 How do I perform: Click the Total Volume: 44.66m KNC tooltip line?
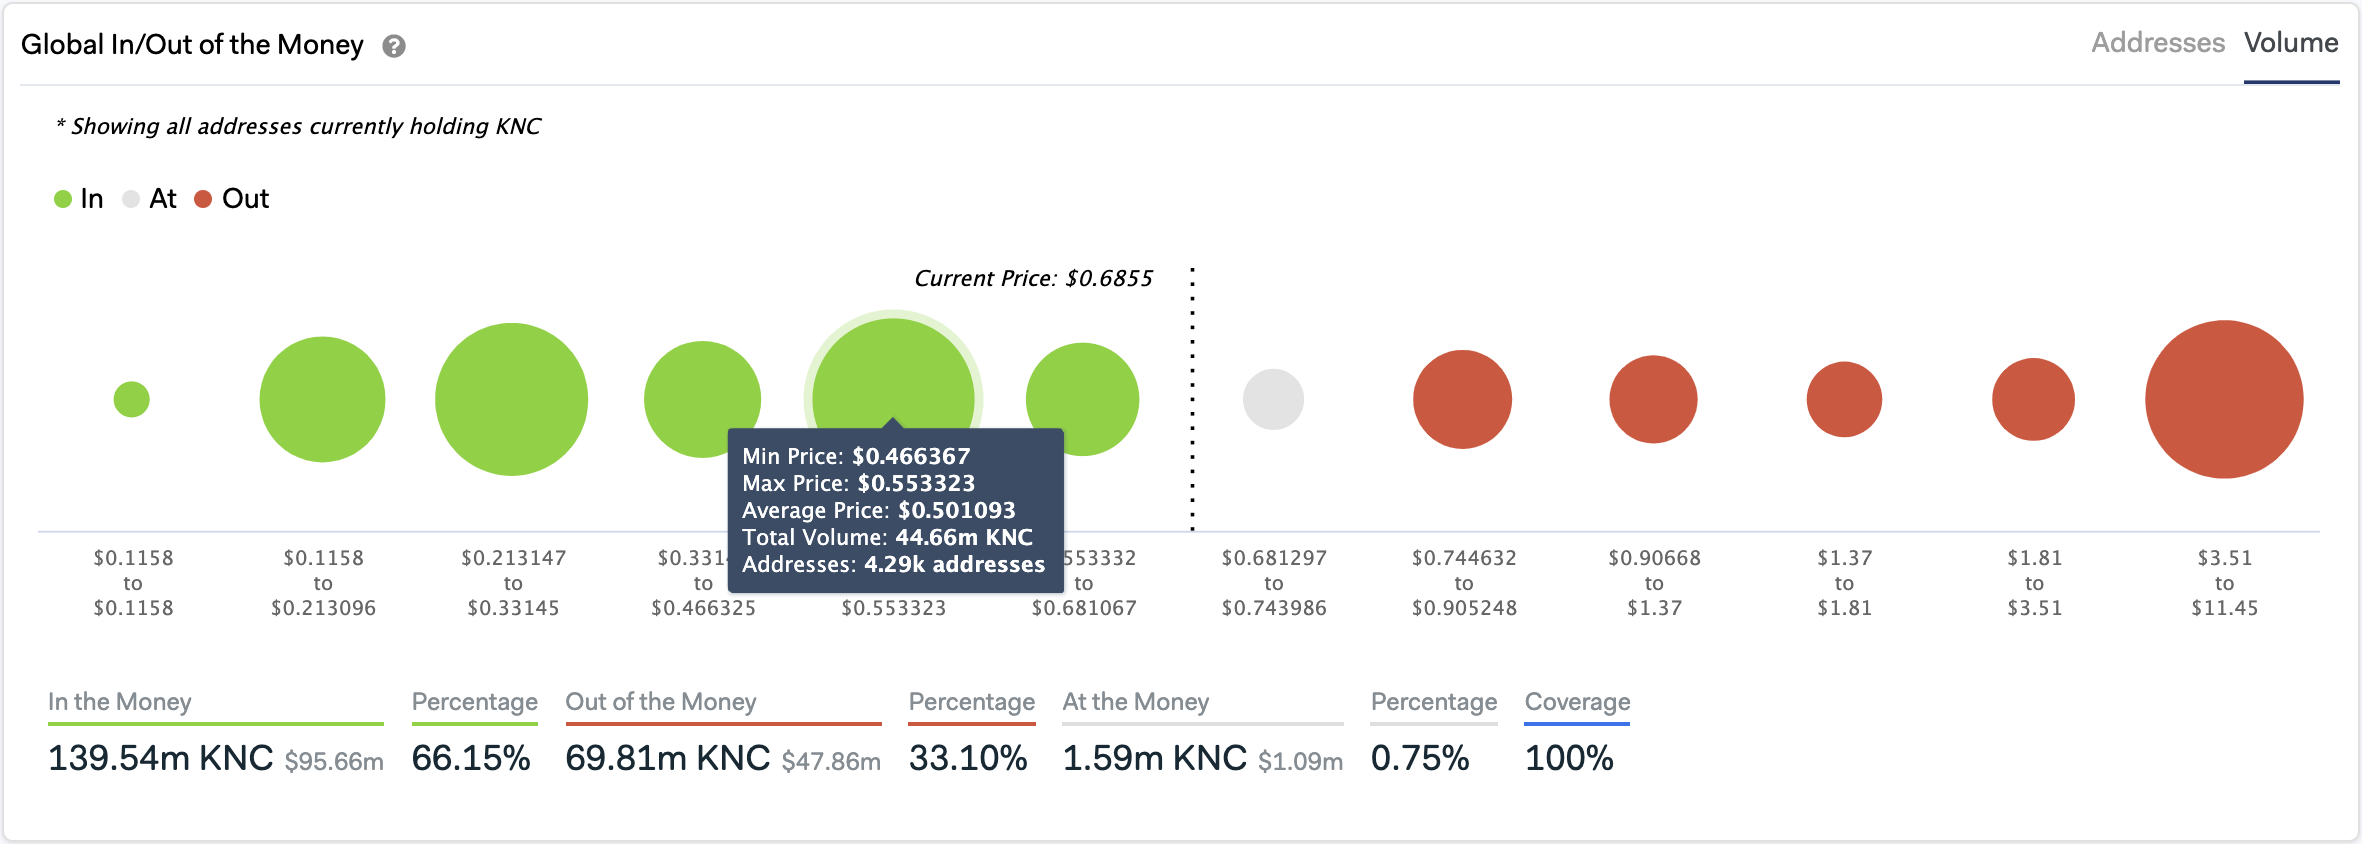pos(887,537)
